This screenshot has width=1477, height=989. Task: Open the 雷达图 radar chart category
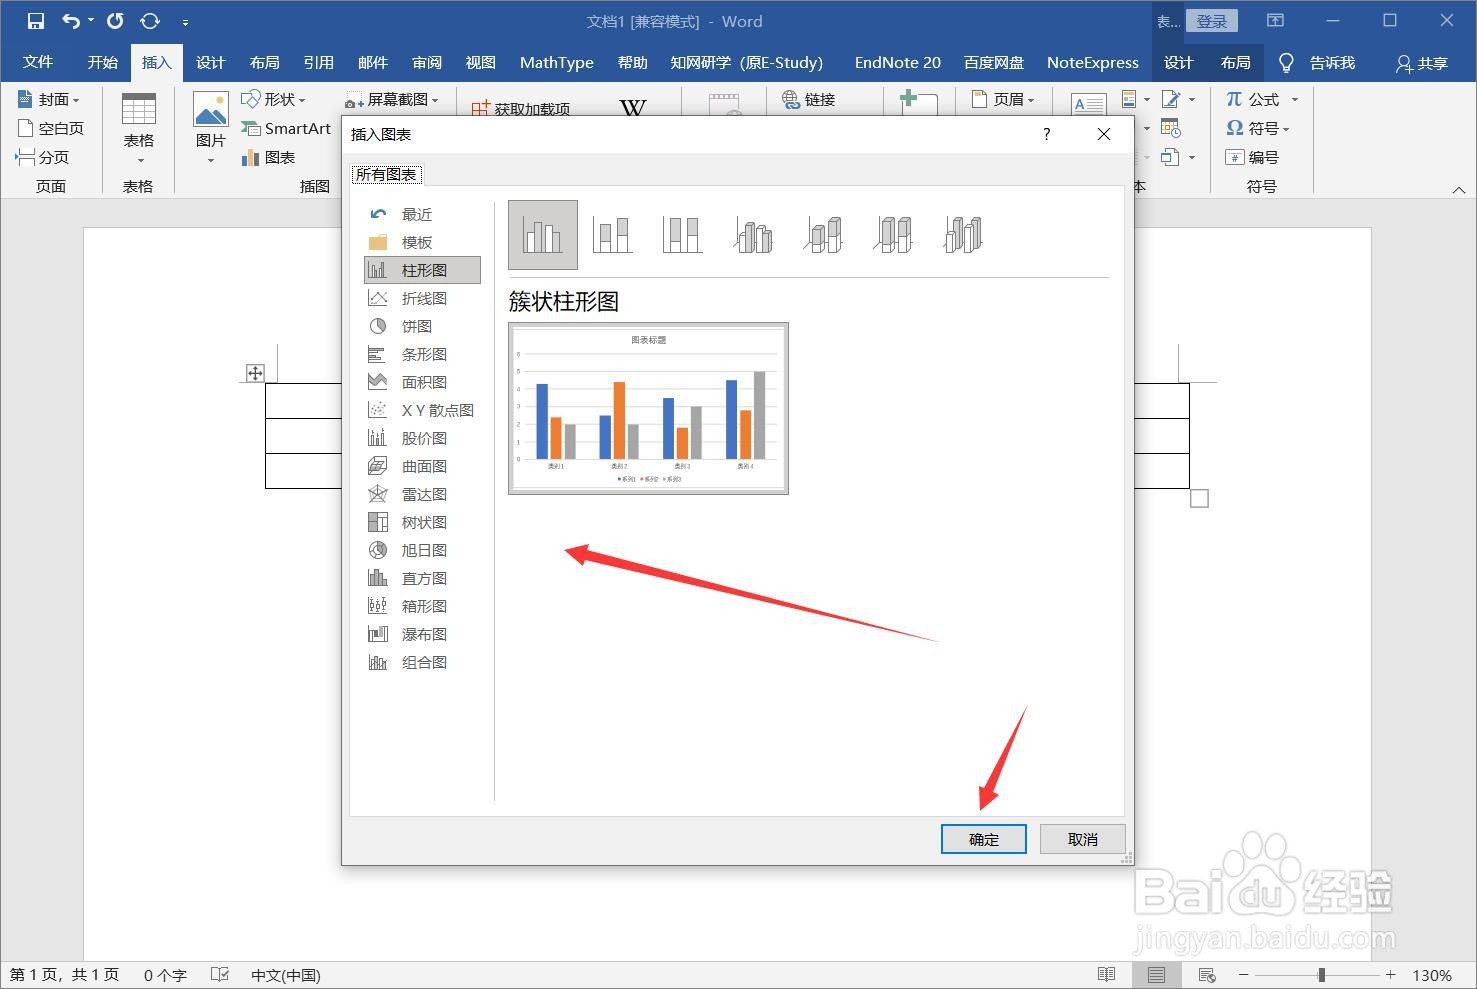point(422,494)
